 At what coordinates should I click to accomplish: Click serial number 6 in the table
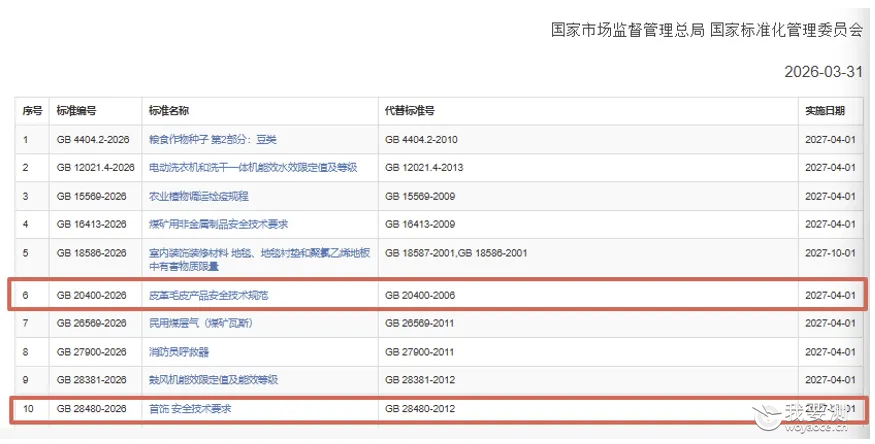coord(26,295)
